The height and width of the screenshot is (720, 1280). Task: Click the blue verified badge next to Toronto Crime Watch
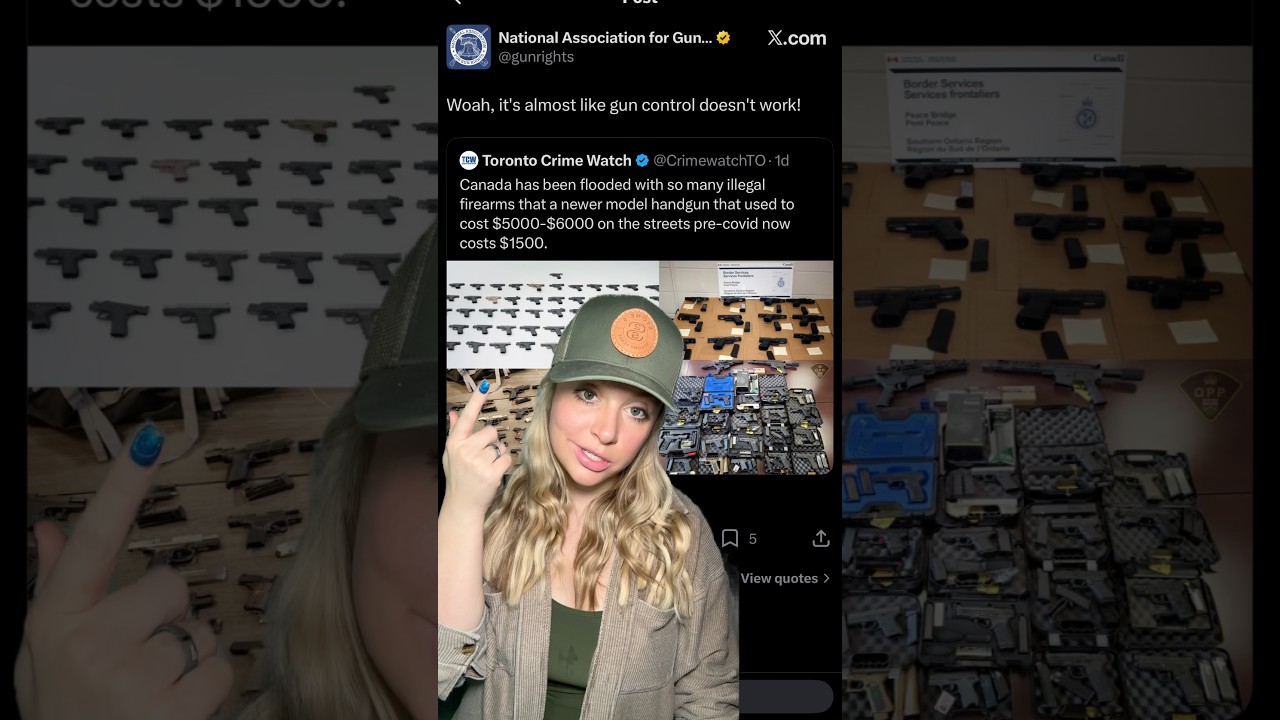point(642,160)
